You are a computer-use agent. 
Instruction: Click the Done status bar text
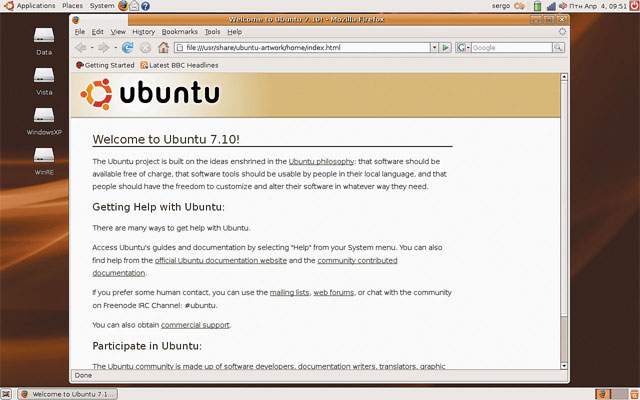[83, 376]
